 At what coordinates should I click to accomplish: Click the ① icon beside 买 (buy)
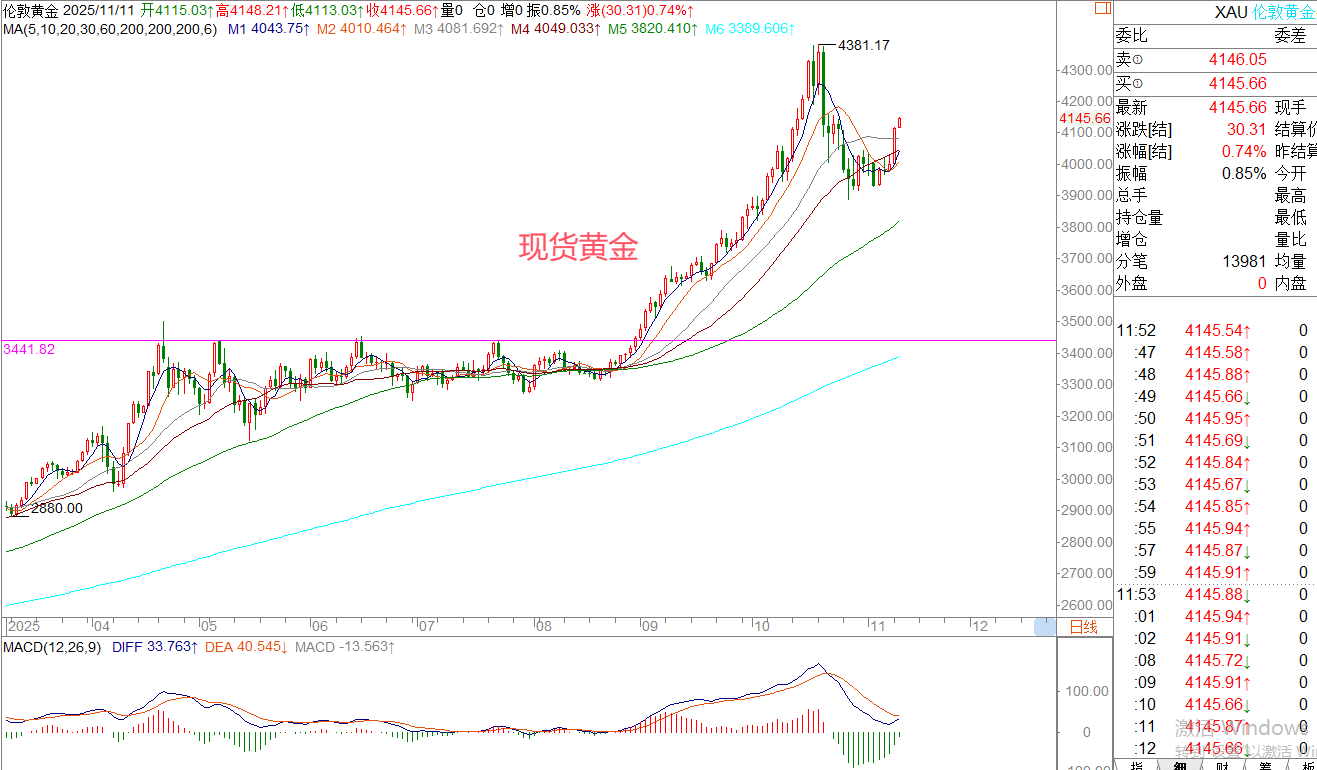1137,84
